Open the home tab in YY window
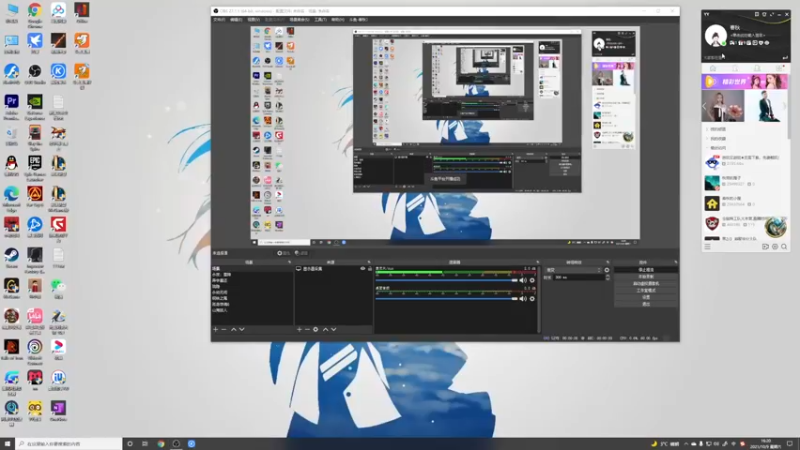800x450 pixels. coord(713,68)
